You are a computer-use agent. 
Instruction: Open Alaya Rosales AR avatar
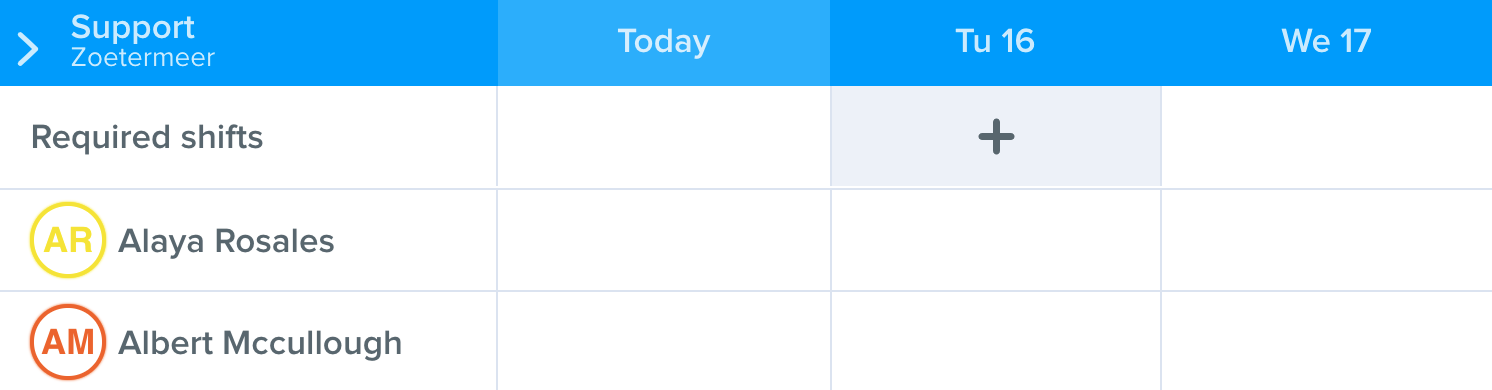[68, 240]
